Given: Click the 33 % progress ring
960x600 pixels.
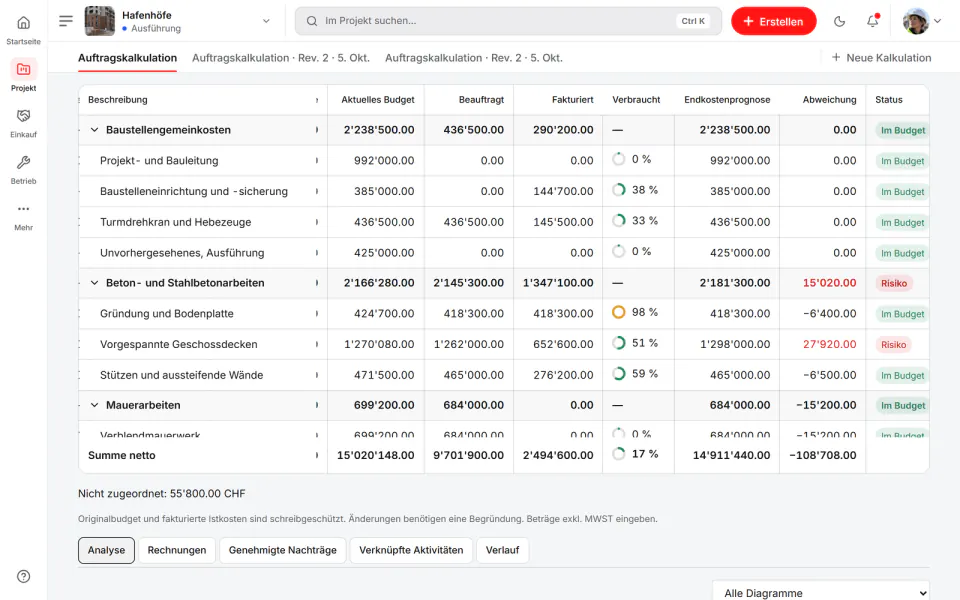Looking at the screenshot, I should click(x=619, y=220).
